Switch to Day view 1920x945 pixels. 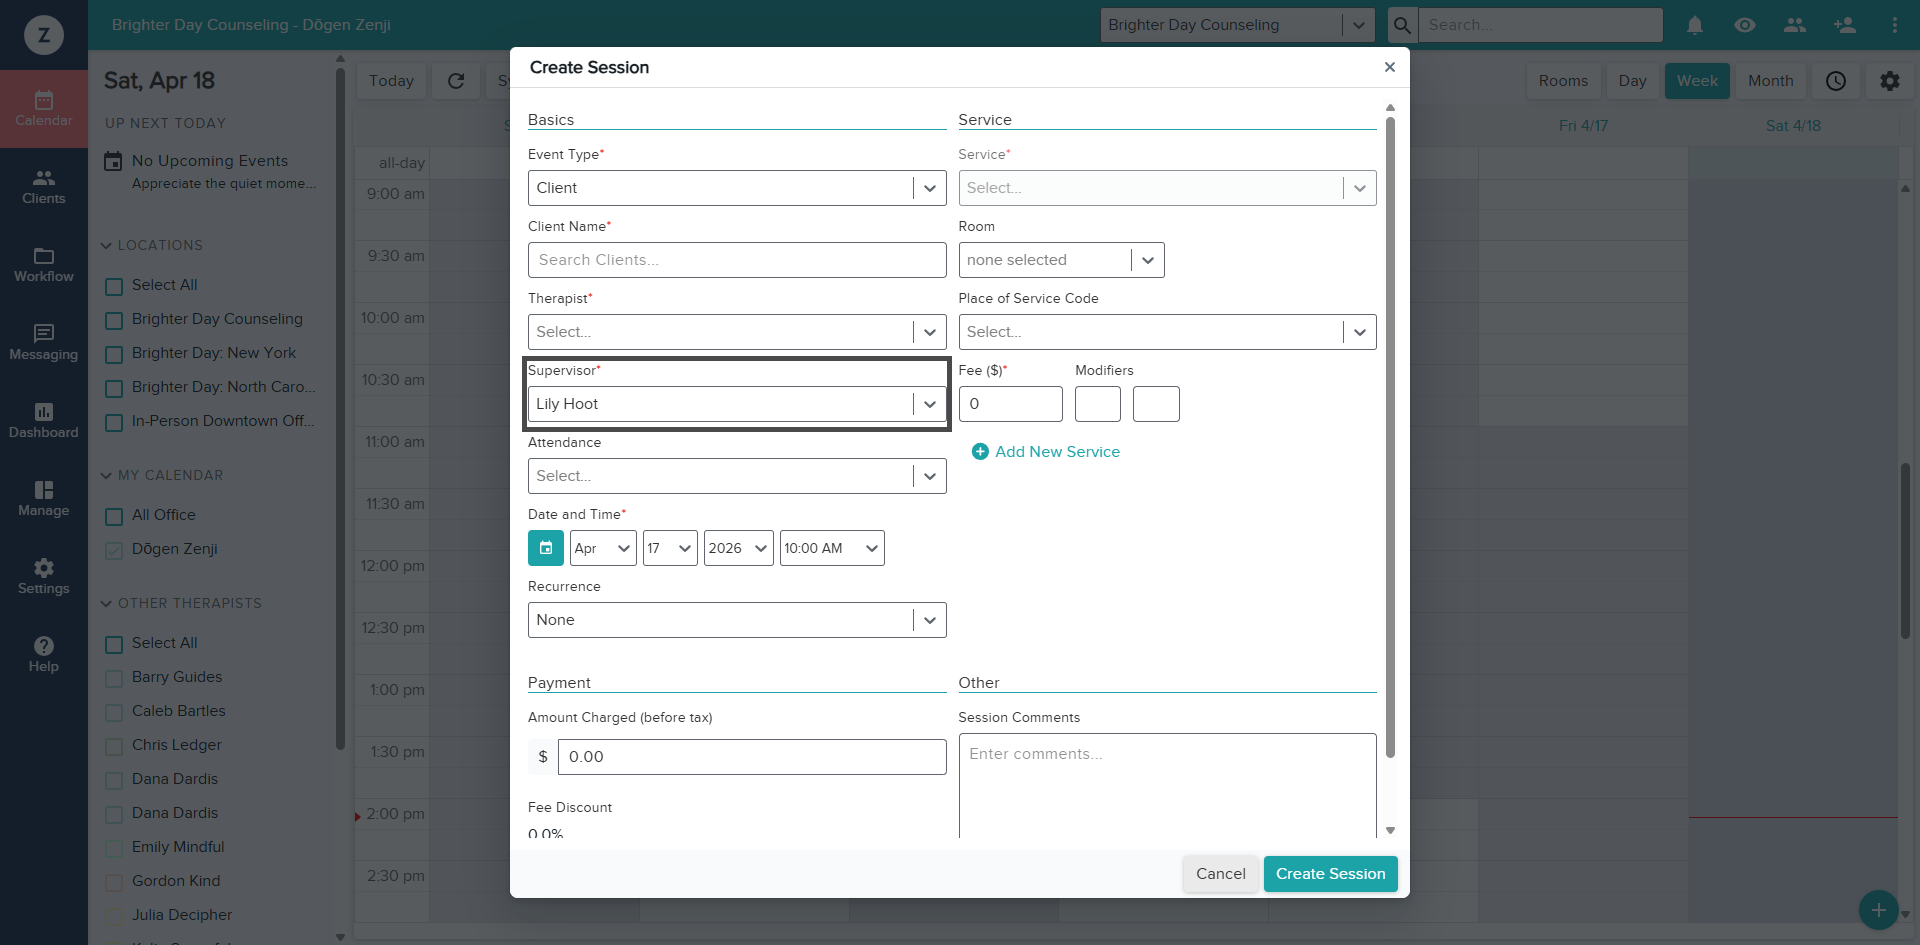(x=1632, y=81)
